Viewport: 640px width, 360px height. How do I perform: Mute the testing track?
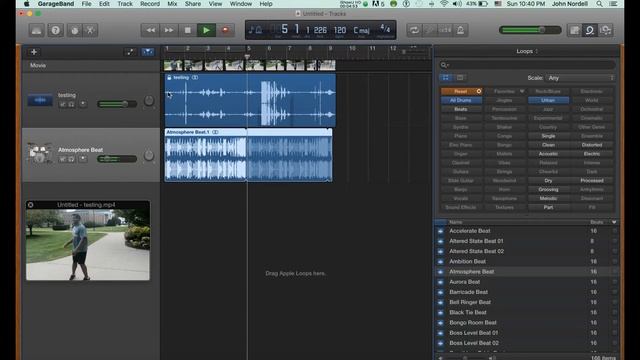(63, 104)
